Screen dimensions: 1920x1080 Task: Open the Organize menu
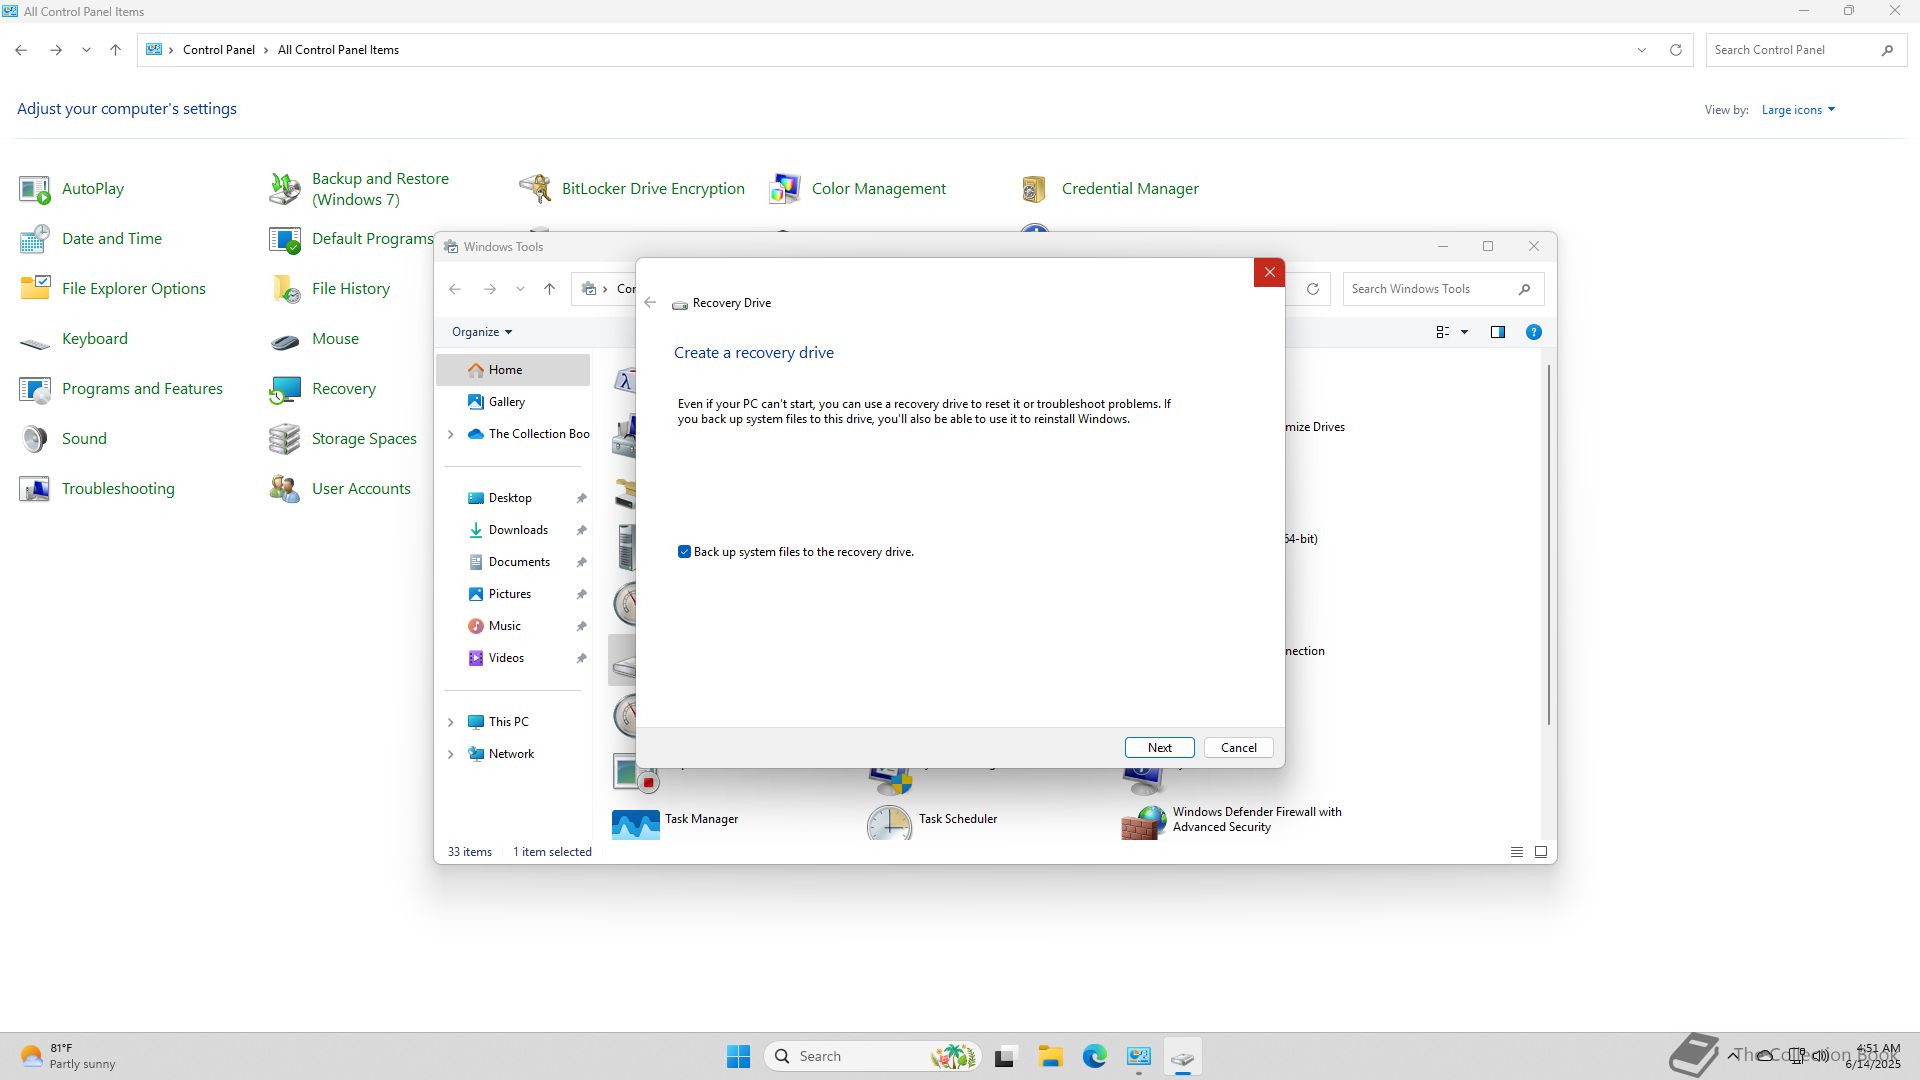(481, 332)
